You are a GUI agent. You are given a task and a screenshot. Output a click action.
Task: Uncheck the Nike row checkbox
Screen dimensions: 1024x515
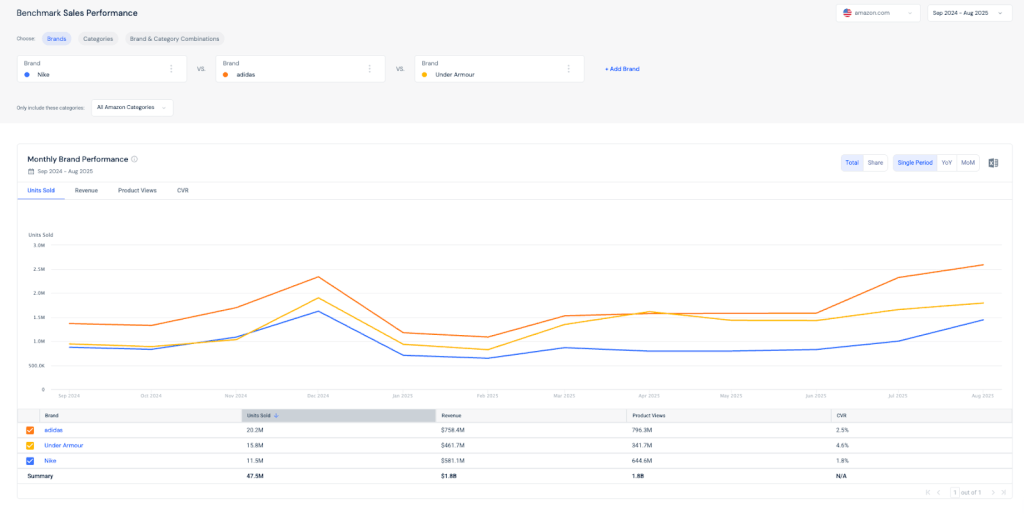30,460
